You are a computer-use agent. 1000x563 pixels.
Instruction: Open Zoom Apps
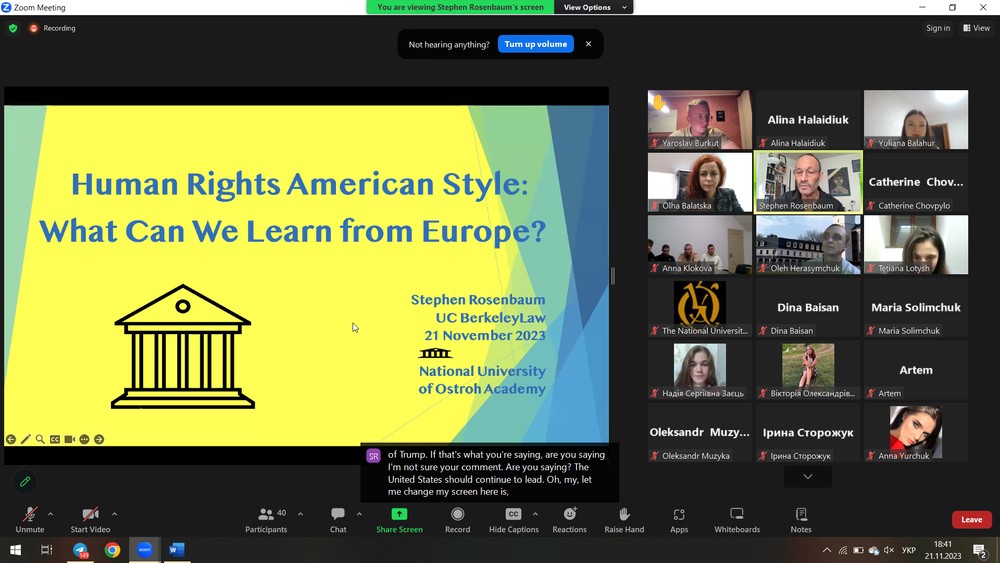click(679, 518)
